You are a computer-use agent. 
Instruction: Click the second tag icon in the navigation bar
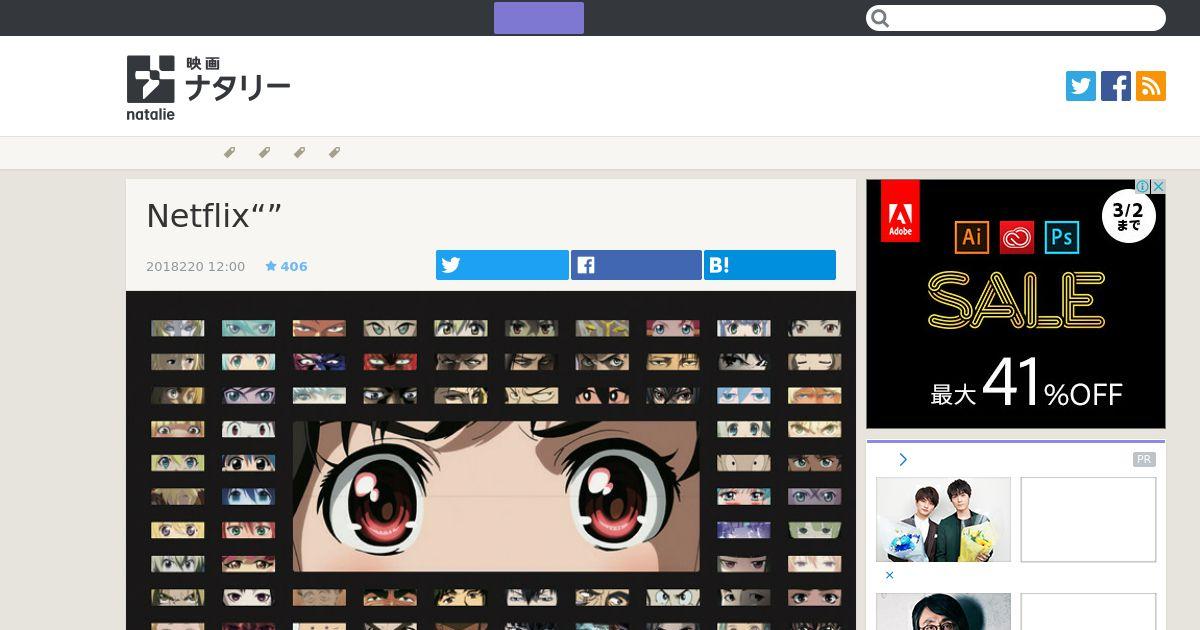click(x=264, y=153)
